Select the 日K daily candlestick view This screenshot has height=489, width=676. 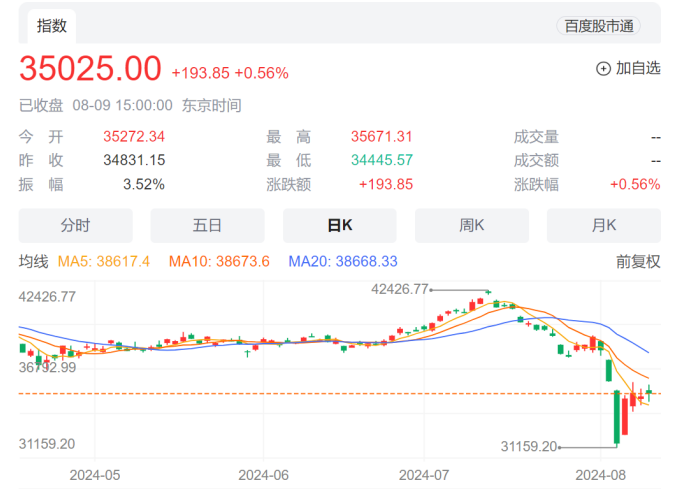(x=340, y=225)
